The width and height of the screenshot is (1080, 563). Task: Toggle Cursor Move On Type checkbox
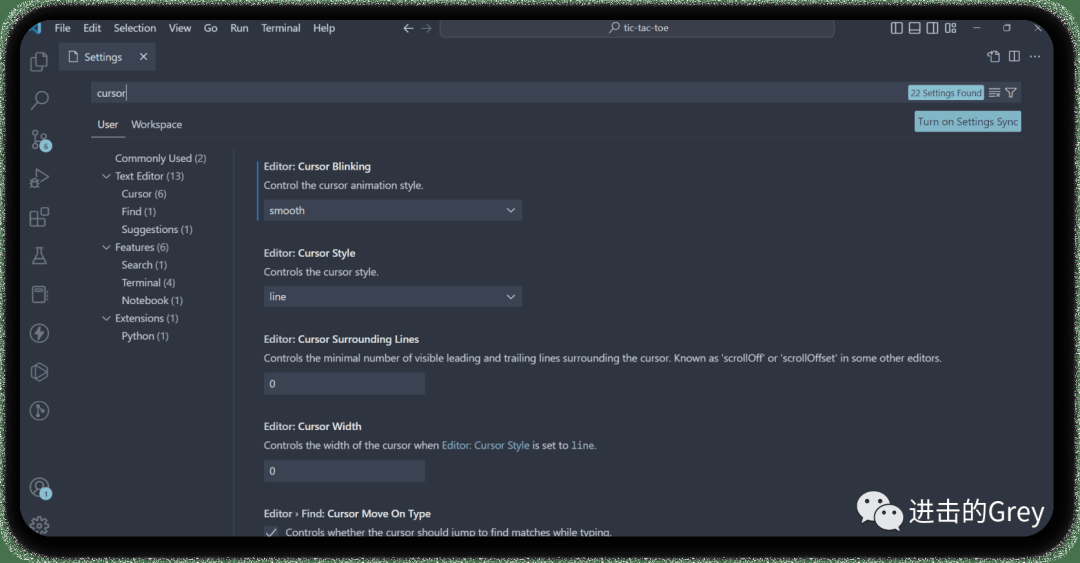(271, 532)
